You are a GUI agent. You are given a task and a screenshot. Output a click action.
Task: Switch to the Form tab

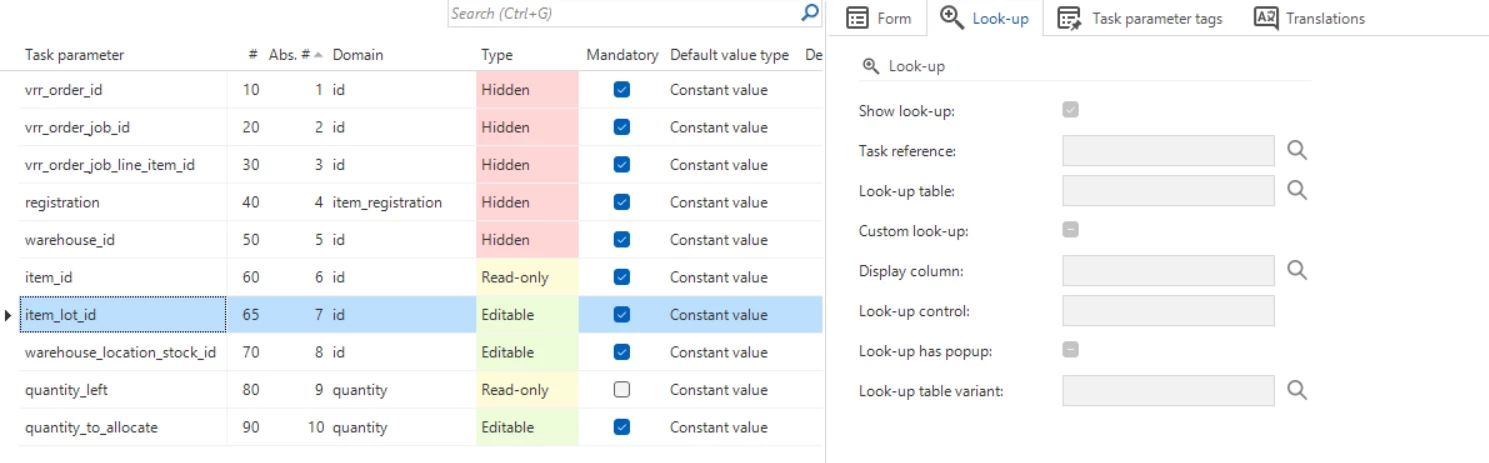pyautogui.click(x=879, y=18)
